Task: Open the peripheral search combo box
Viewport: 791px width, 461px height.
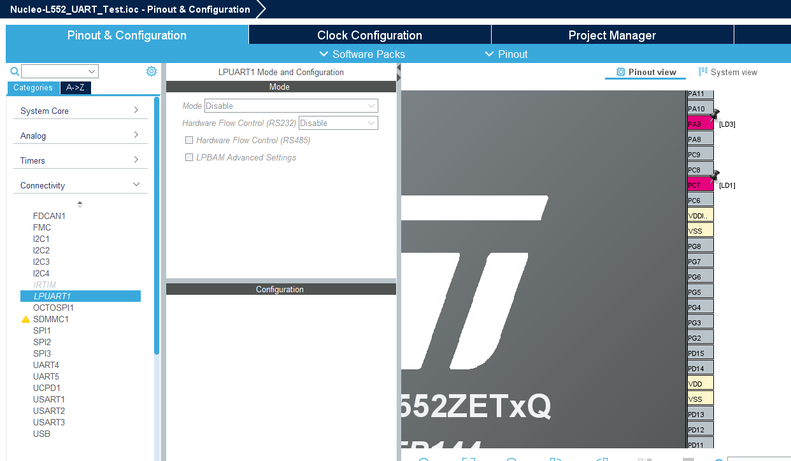Action: 60,71
